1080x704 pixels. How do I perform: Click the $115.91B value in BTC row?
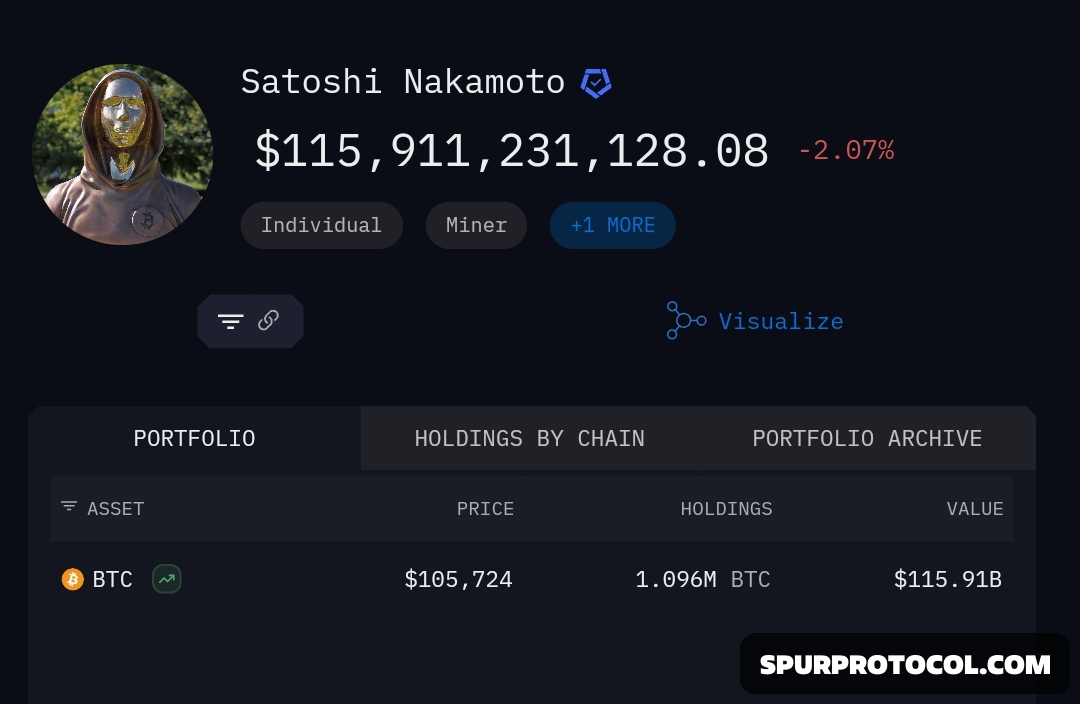[948, 579]
